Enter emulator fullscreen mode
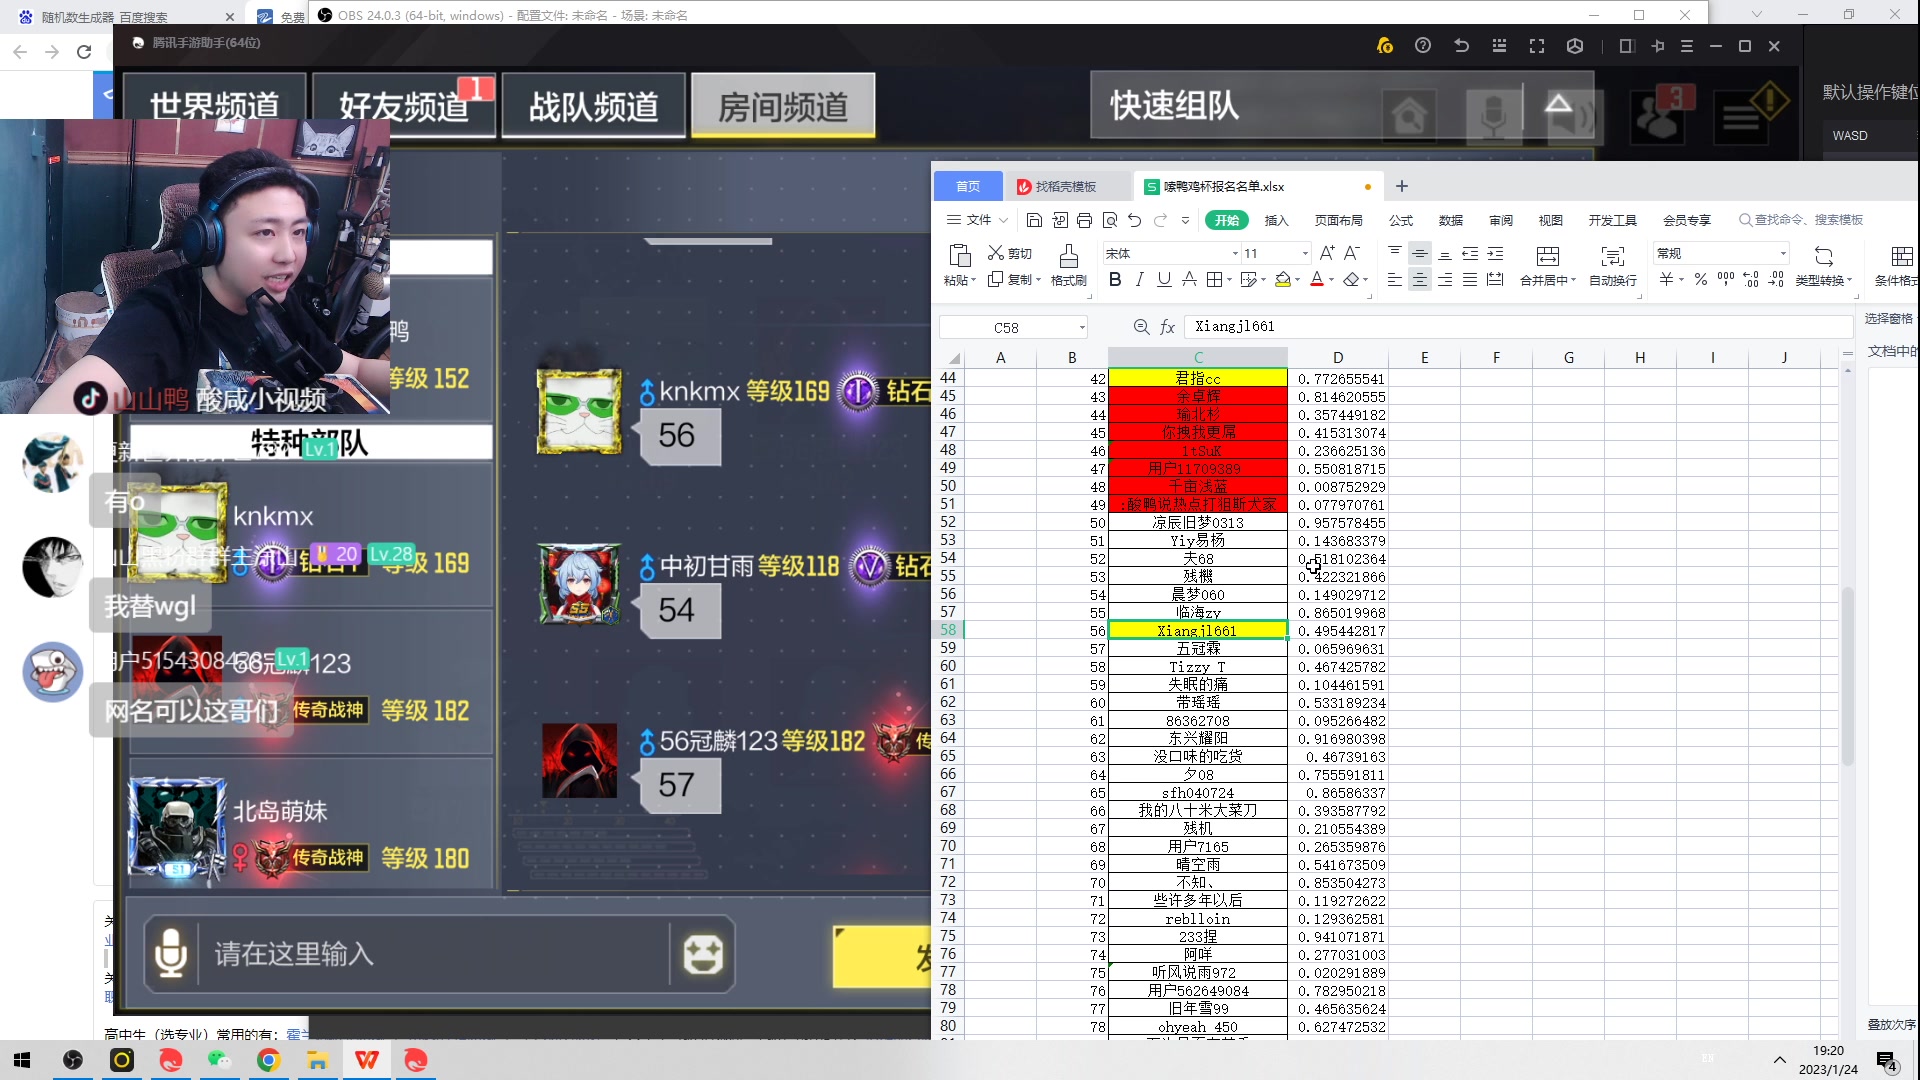 1537,46
